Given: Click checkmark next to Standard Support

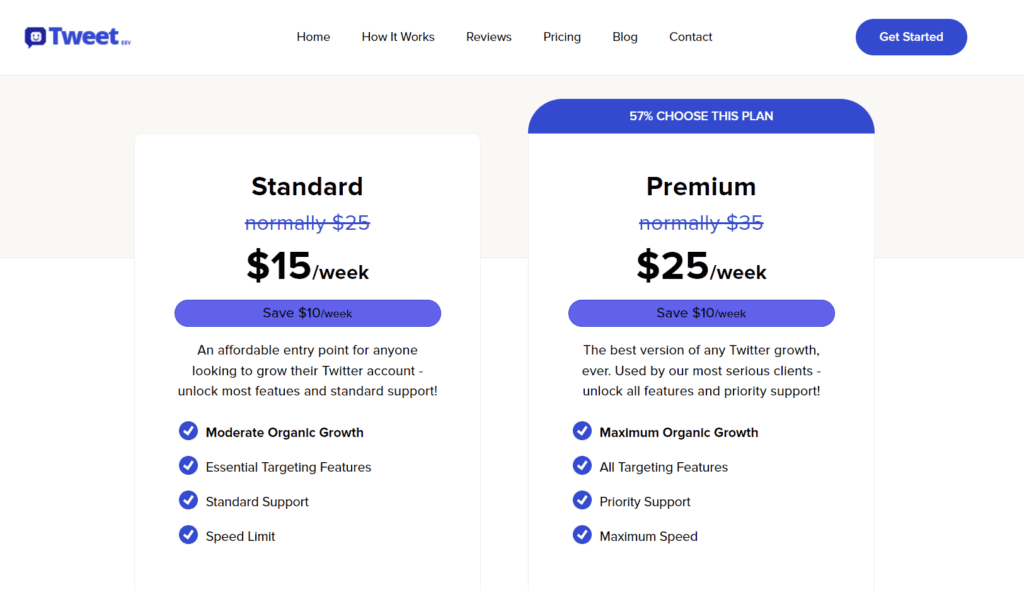Looking at the screenshot, I should (x=188, y=500).
